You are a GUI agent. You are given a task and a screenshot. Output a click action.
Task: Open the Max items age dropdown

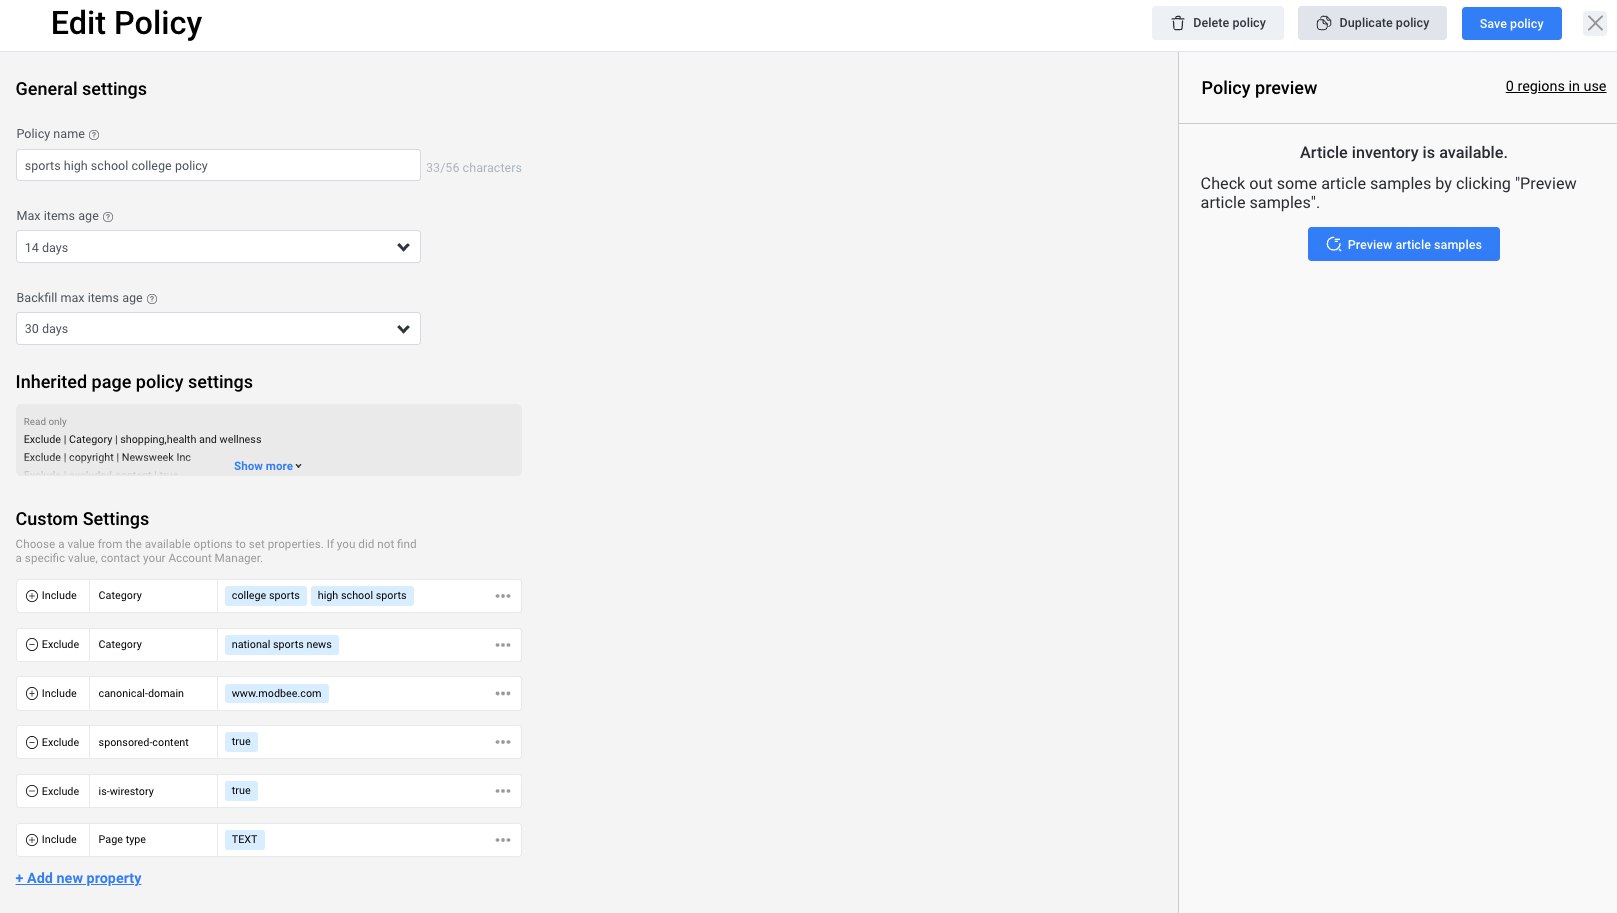[x=403, y=246]
